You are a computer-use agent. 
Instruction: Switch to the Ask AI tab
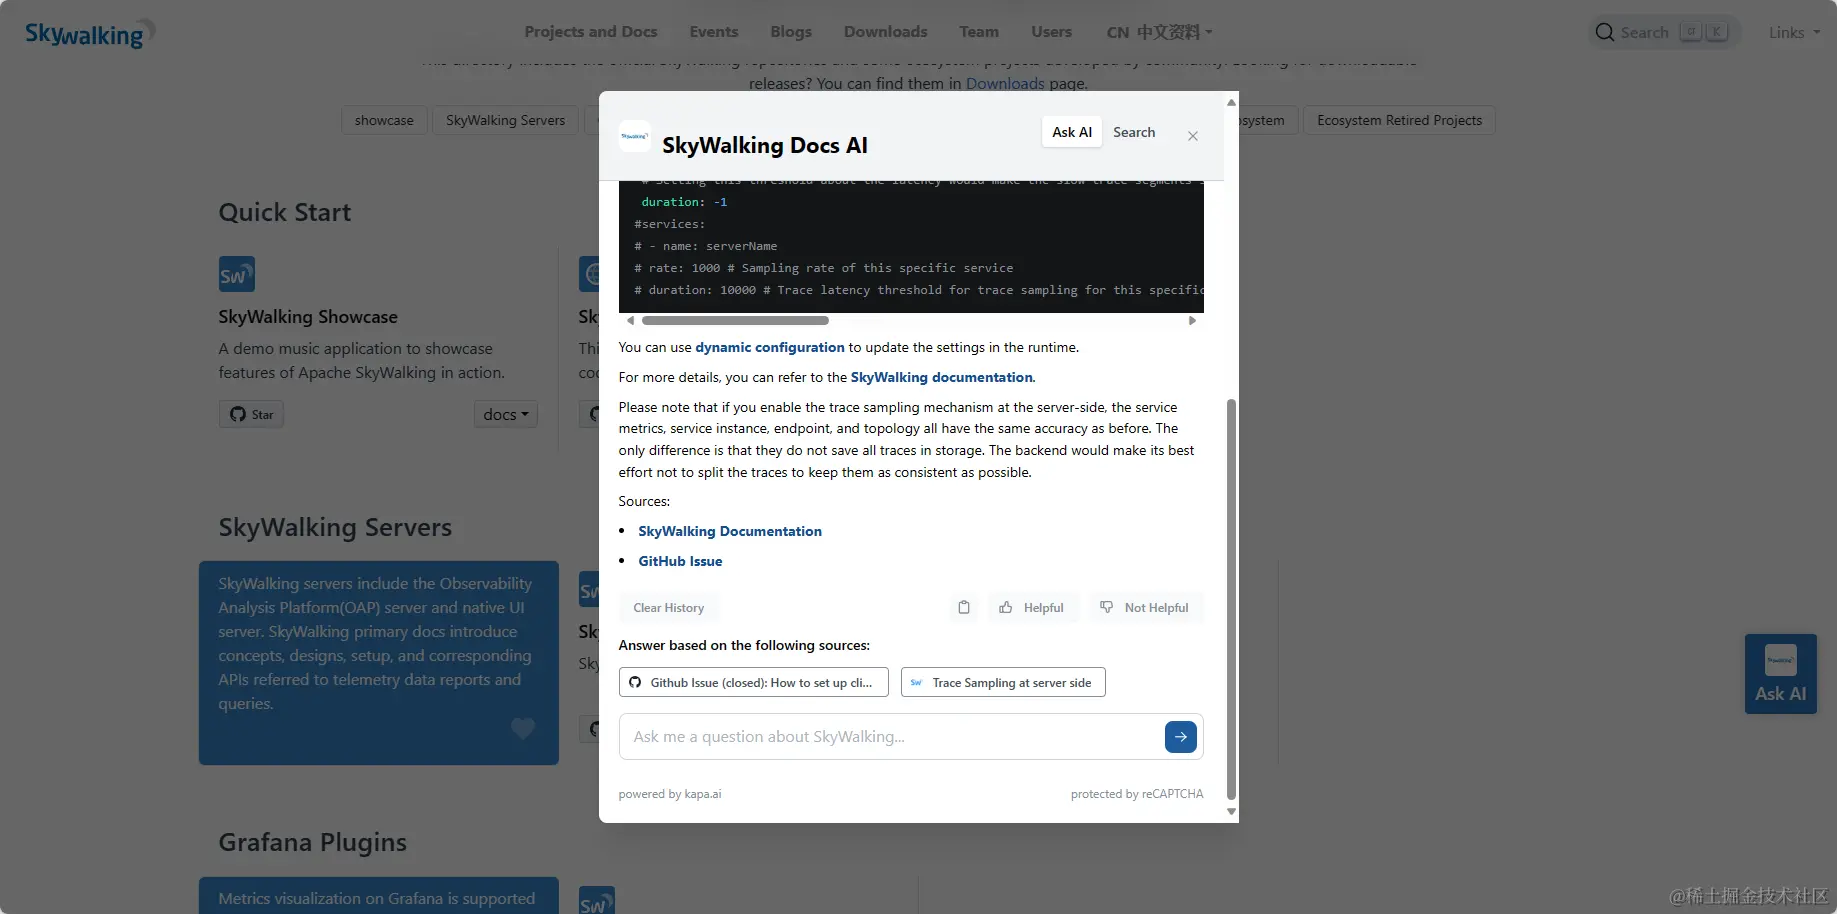1072,132
